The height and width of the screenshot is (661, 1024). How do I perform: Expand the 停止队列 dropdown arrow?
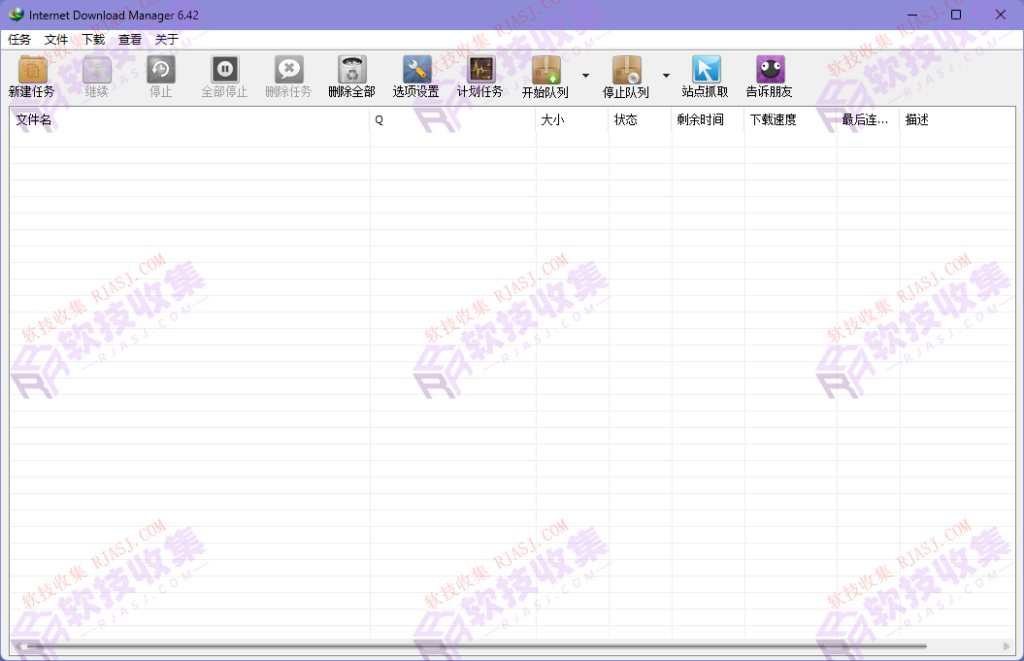click(x=668, y=76)
